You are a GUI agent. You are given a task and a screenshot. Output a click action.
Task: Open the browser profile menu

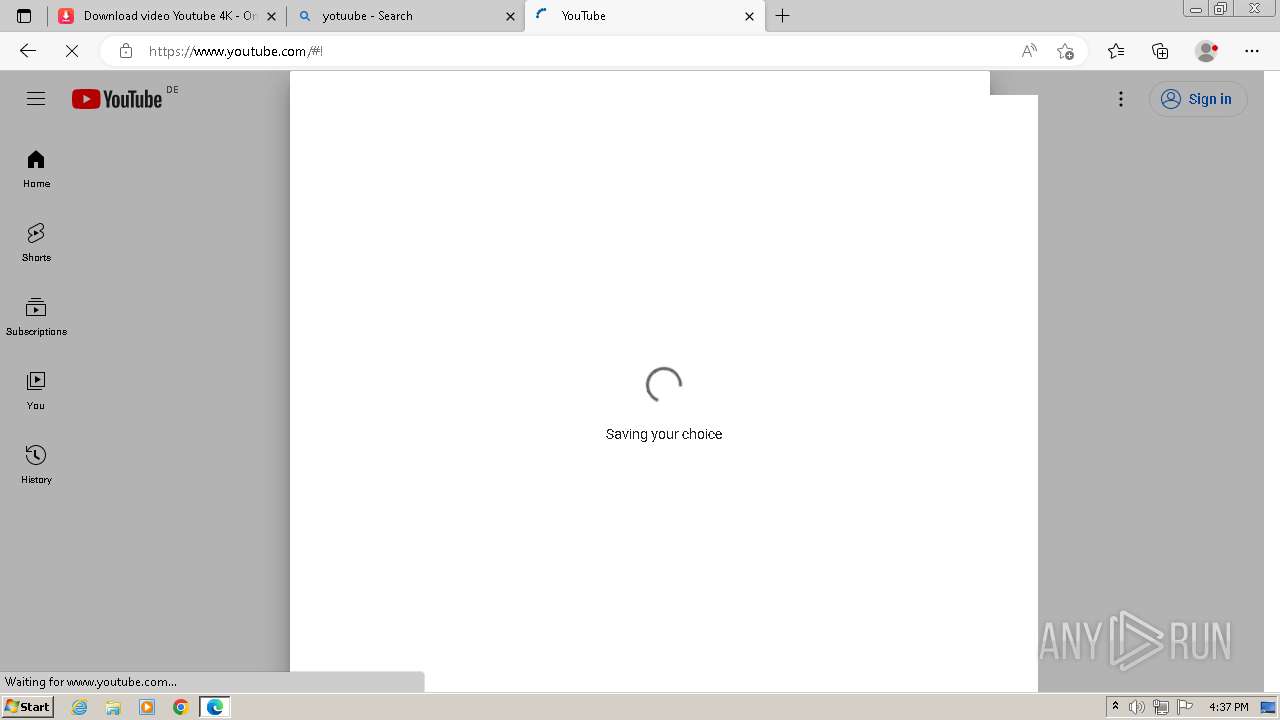1207,51
